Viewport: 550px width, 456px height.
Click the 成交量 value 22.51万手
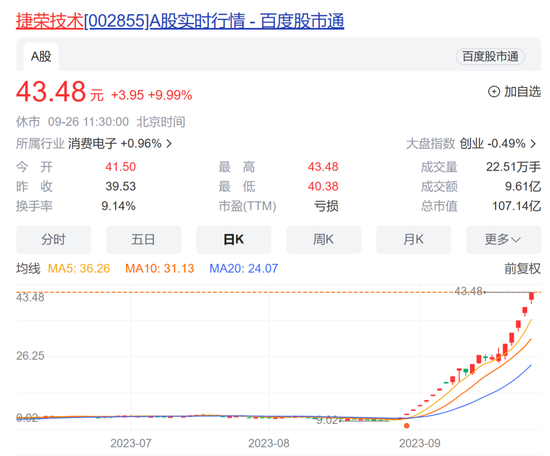(x=514, y=167)
